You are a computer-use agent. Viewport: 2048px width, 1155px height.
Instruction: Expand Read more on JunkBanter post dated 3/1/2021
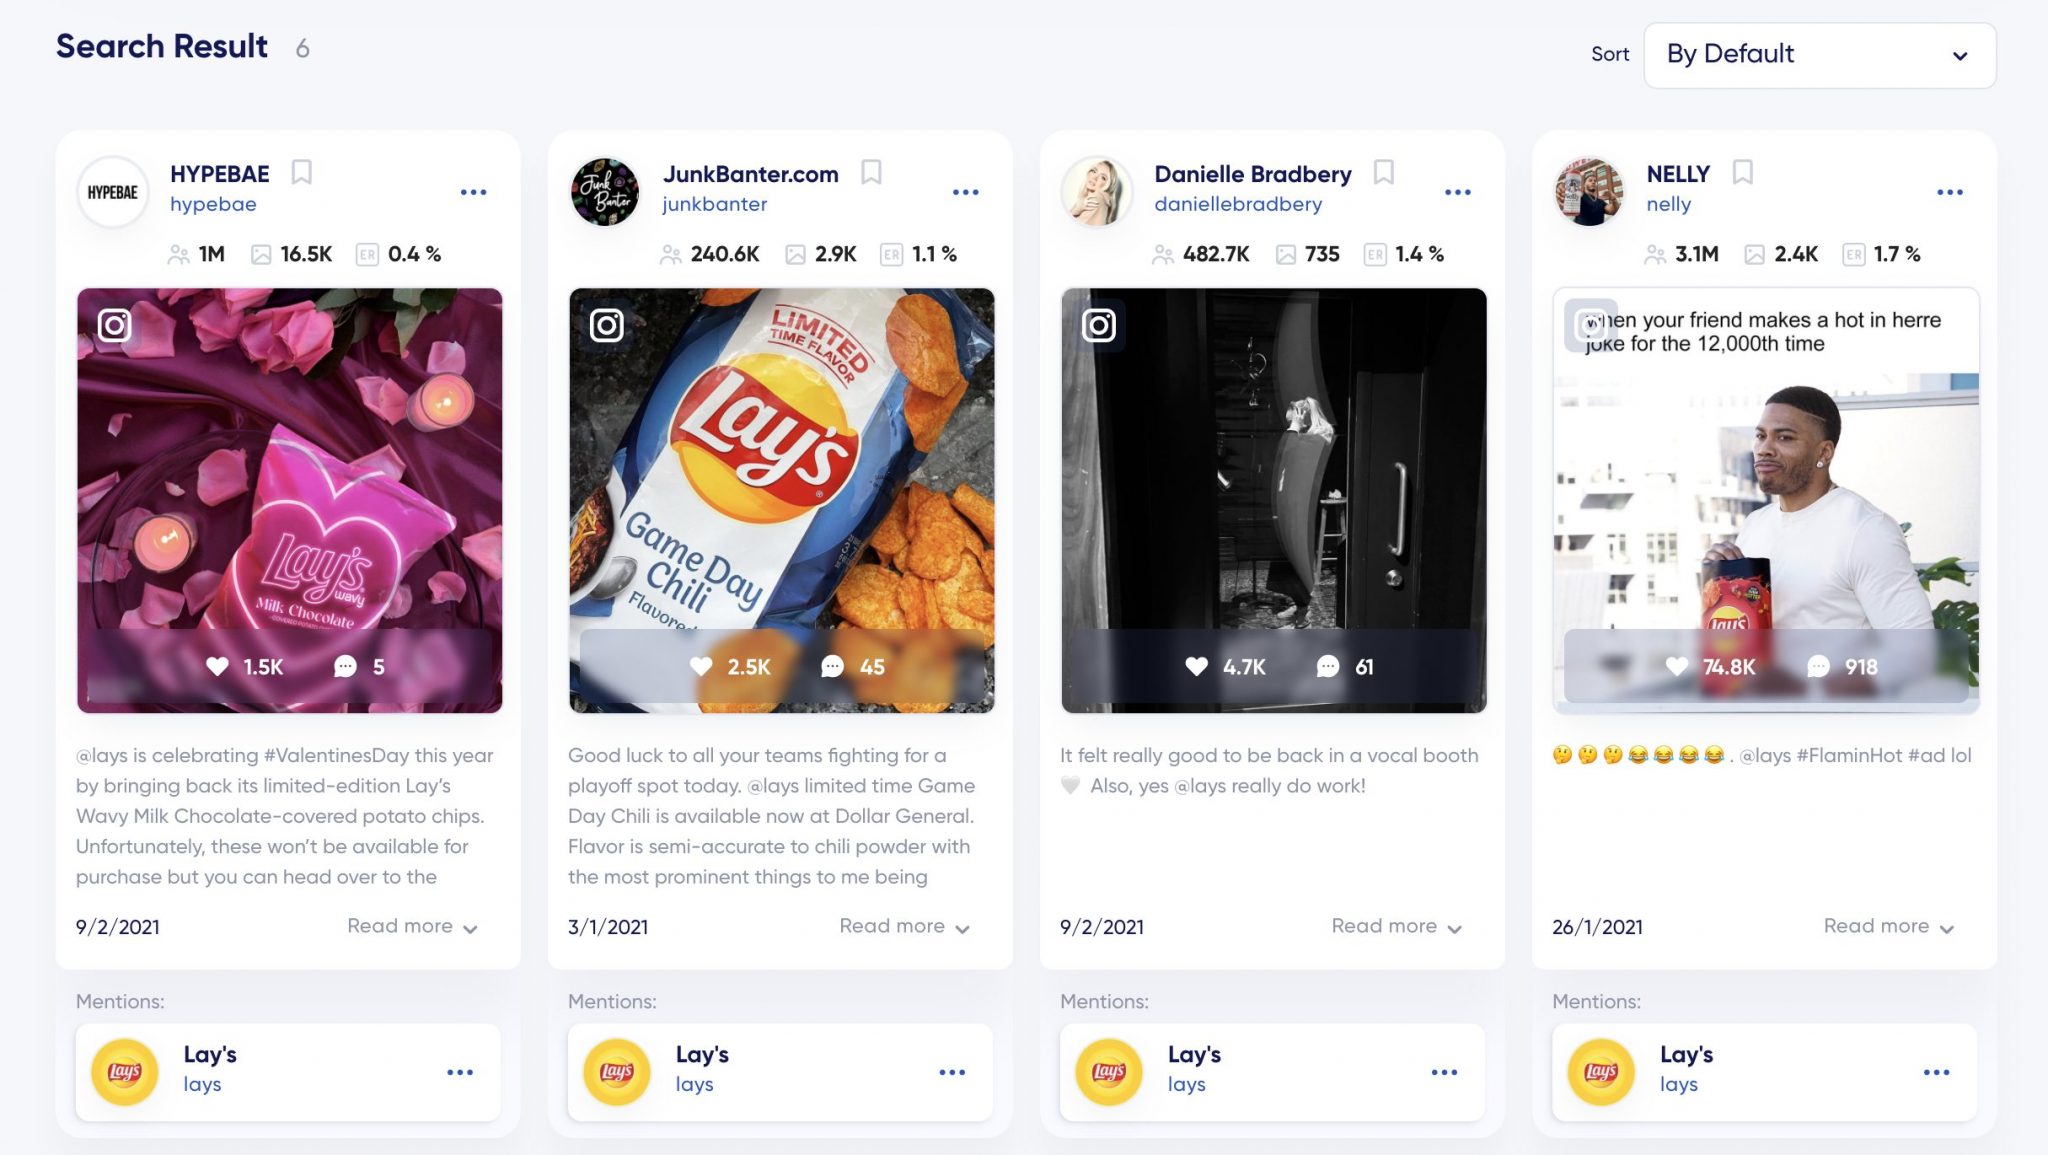click(904, 927)
